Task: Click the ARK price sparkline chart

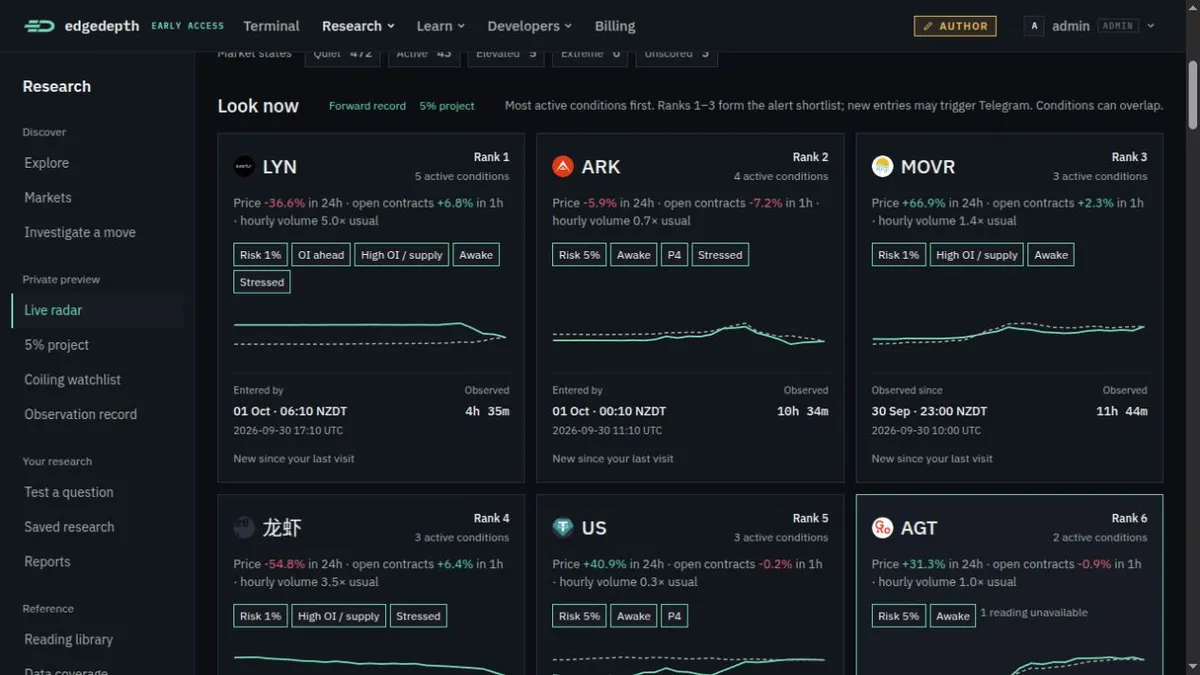Action: pyautogui.click(x=690, y=333)
